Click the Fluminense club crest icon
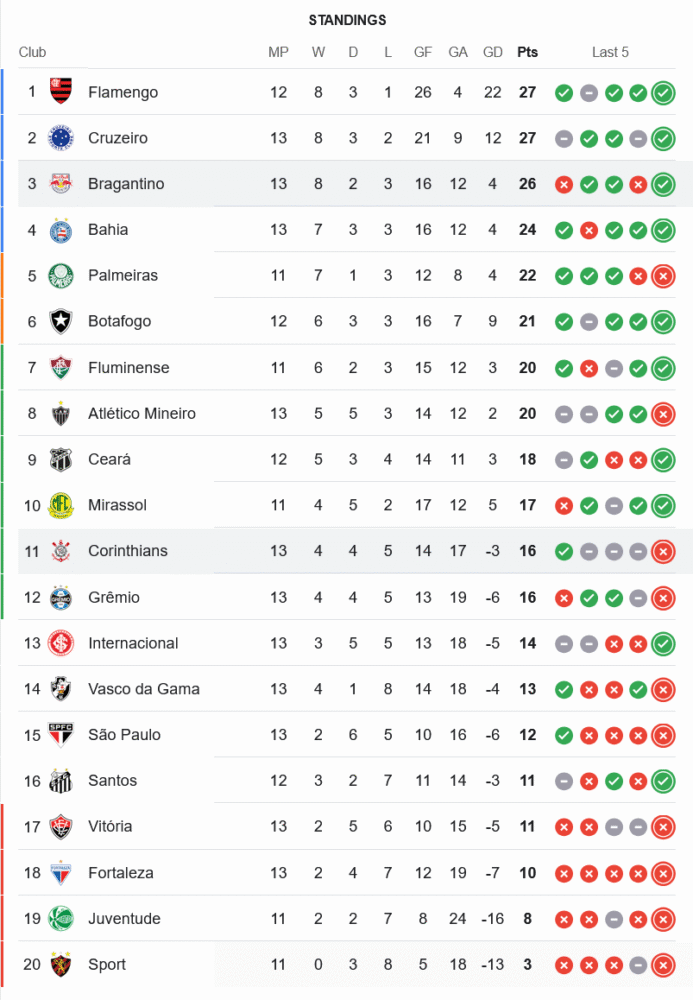Screen dimensions: 693x1000 (61, 368)
